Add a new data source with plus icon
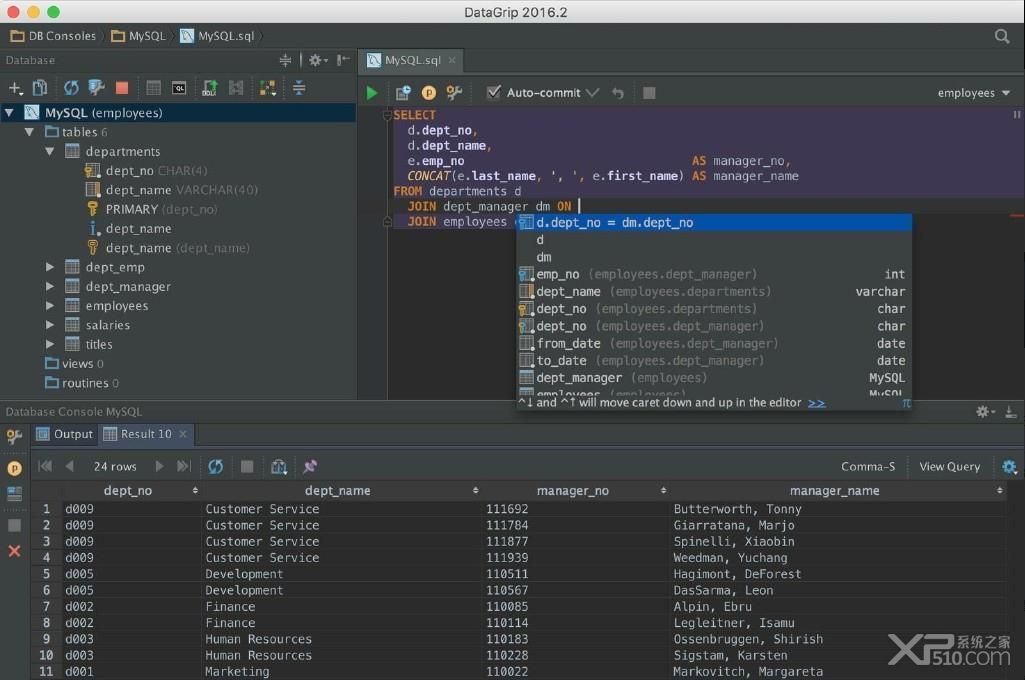1025x680 pixels. click(x=14, y=88)
